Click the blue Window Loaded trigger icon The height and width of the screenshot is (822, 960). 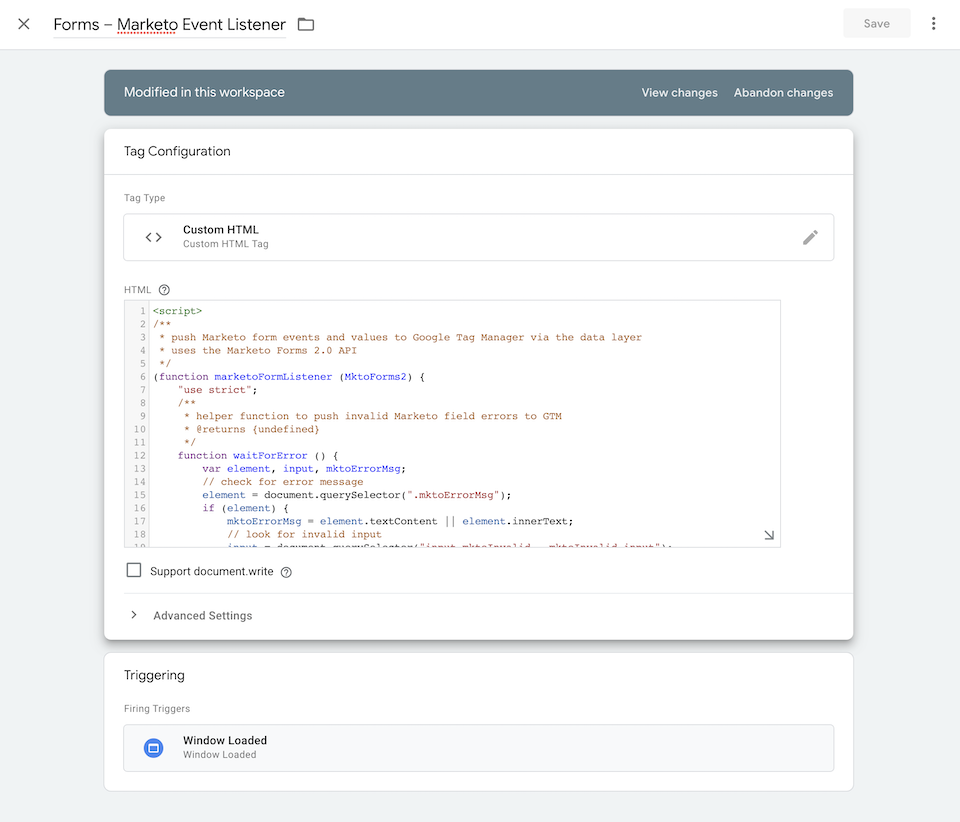tap(154, 748)
